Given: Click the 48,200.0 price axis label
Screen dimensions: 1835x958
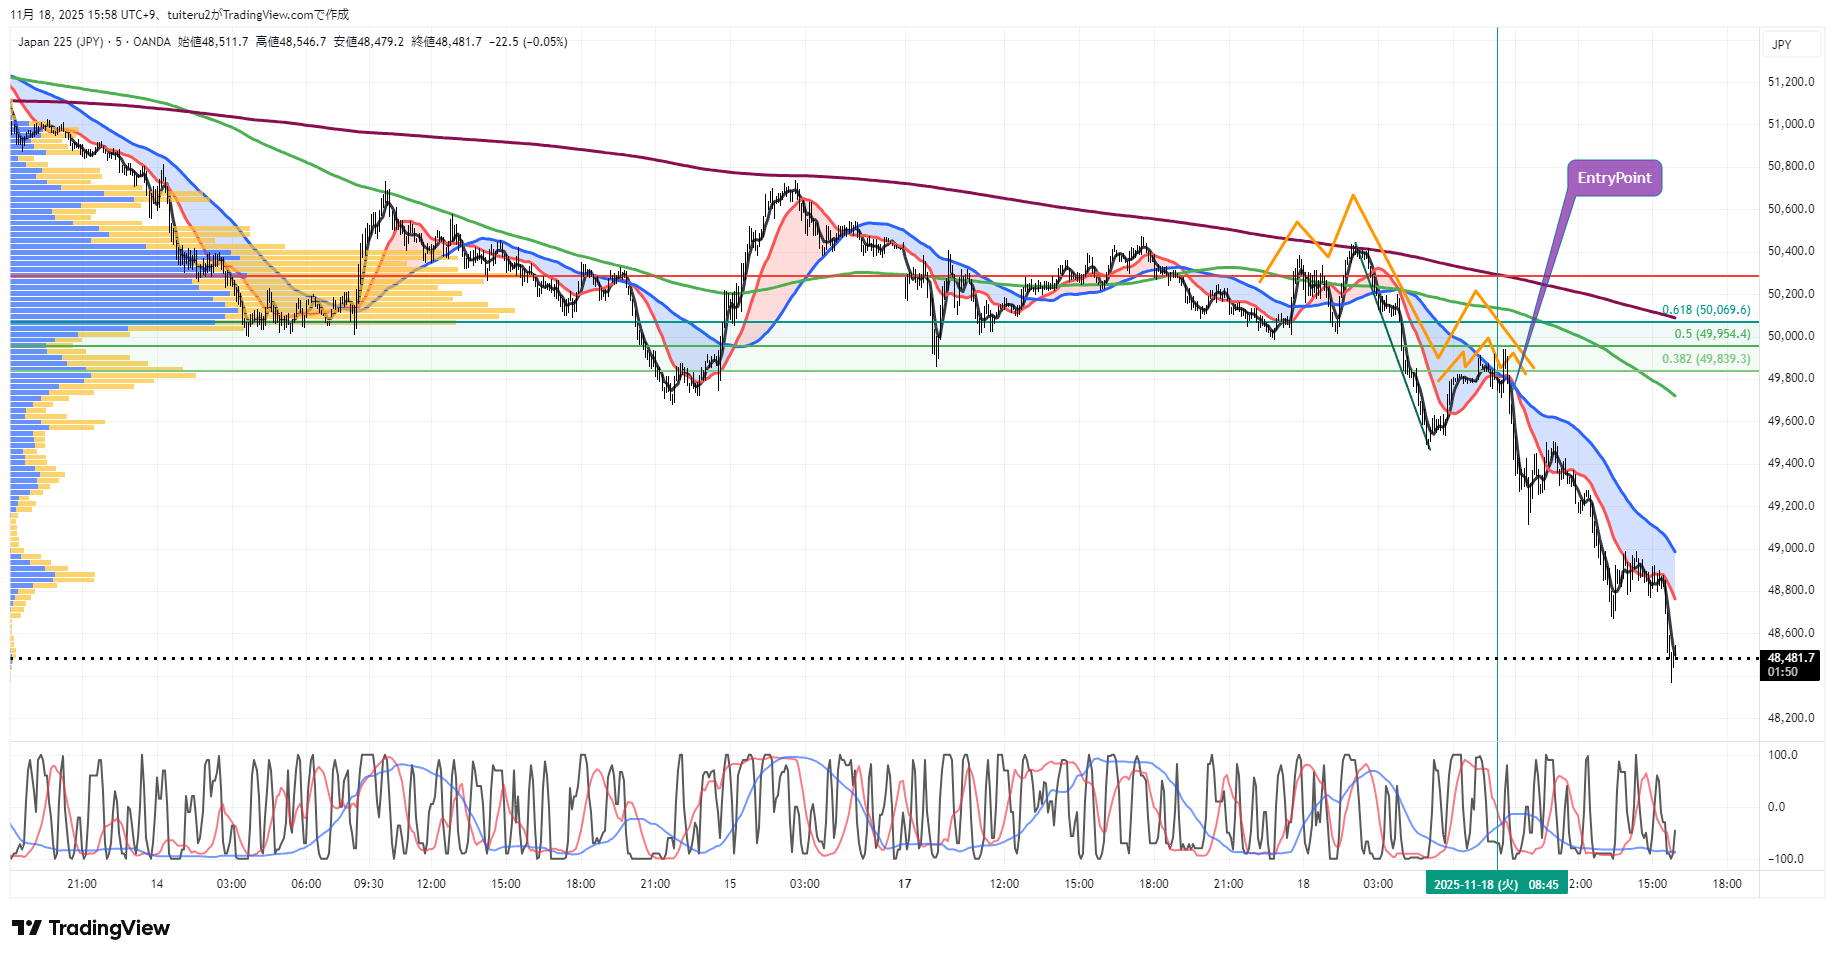Looking at the screenshot, I should [x=1791, y=718].
